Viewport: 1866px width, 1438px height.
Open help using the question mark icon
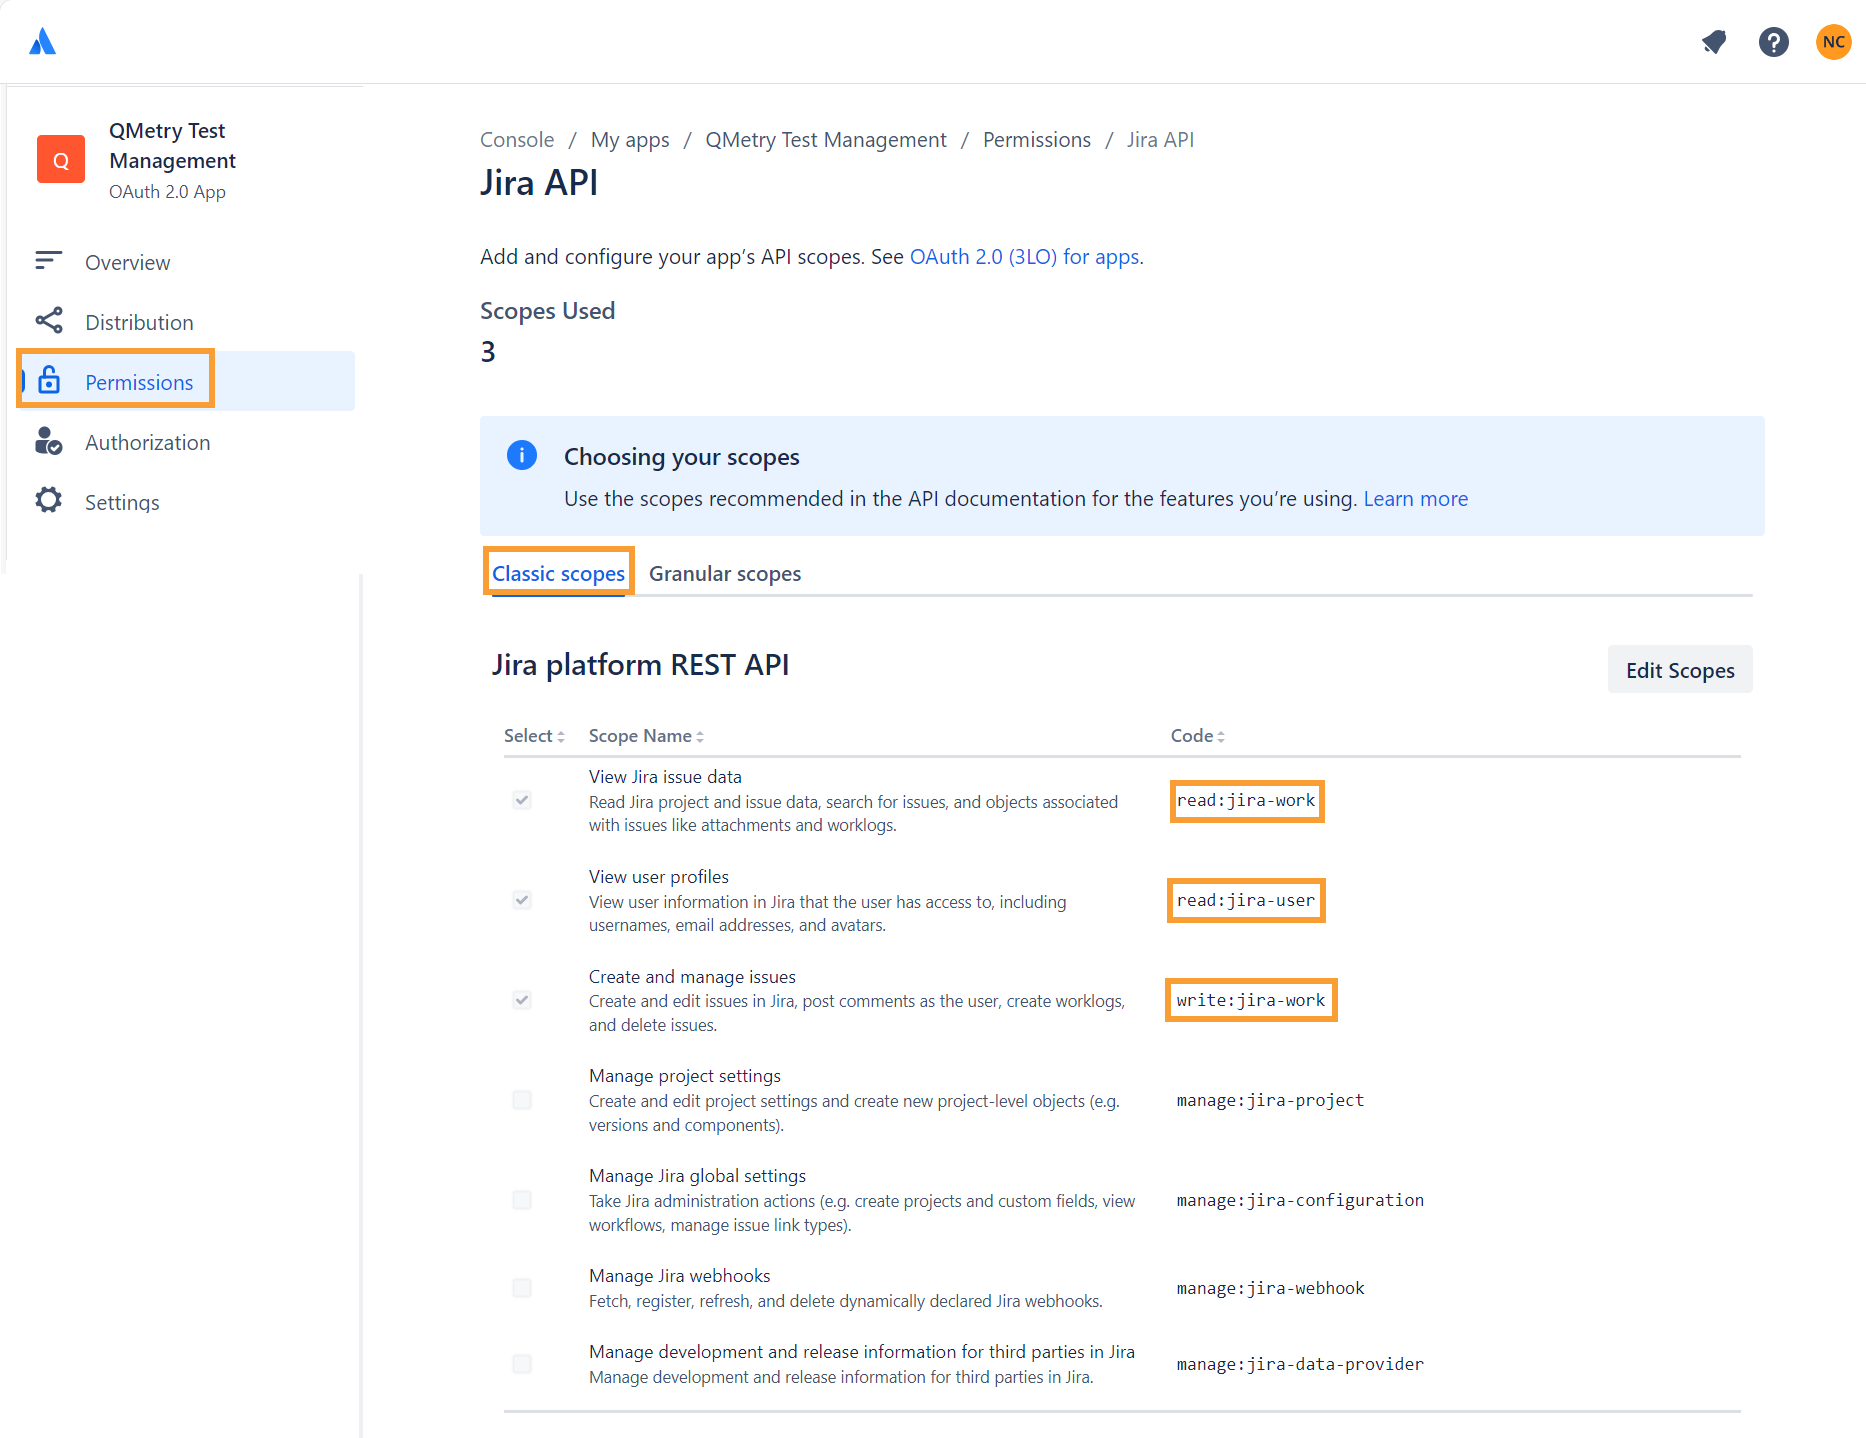1774,42
